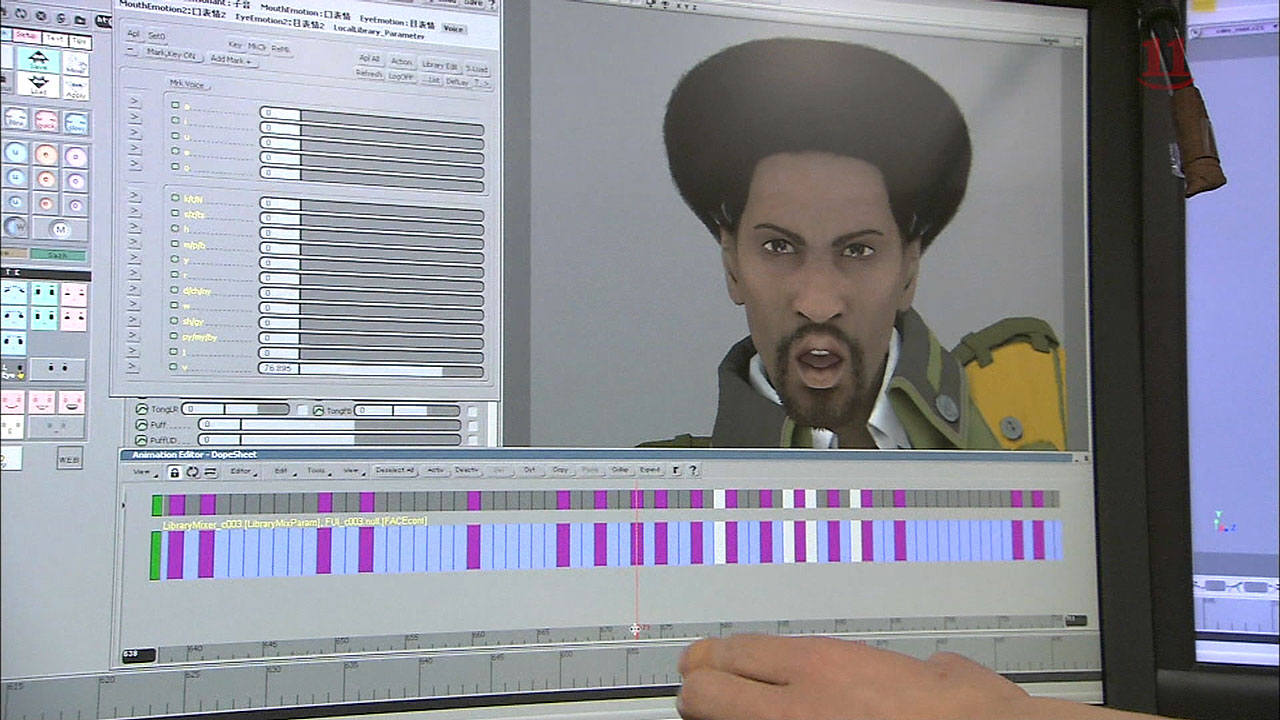Click the > arrow for the r row
1280x720 pixels.
click(135, 273)
